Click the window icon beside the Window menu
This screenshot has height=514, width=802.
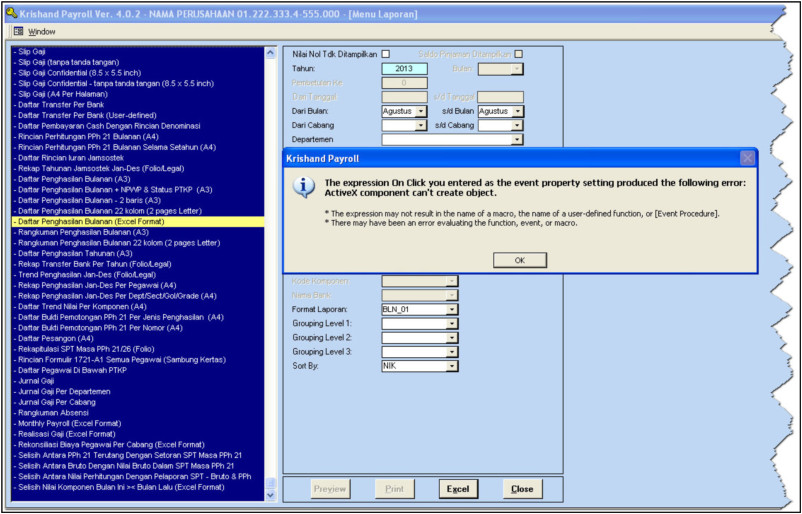point(18,31)
